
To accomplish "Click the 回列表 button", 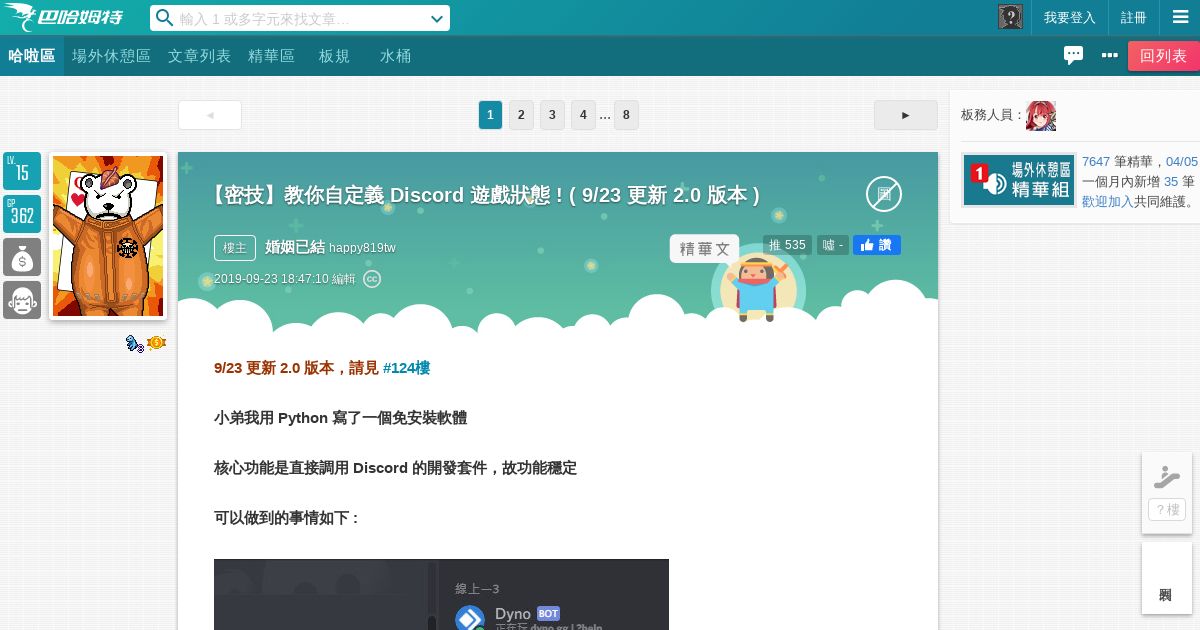I will click(1163, 56).
